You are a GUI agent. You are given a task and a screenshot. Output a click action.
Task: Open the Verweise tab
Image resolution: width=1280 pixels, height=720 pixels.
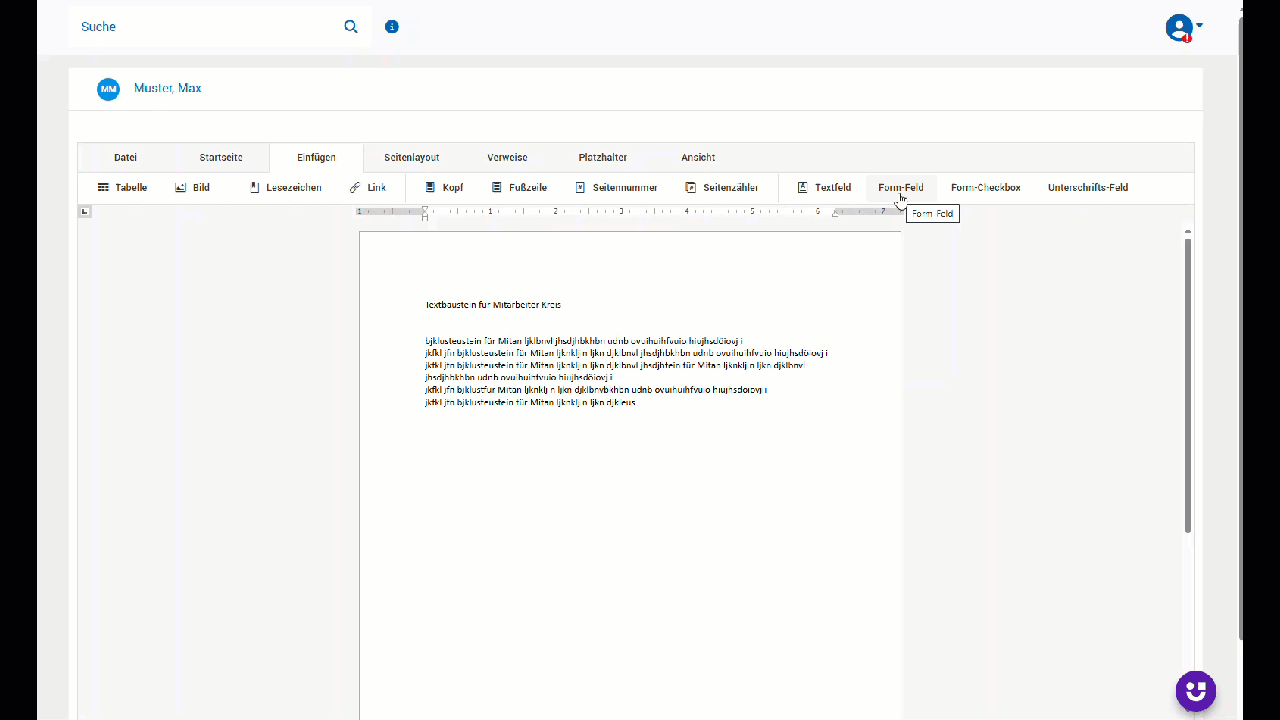coord(507,158)
